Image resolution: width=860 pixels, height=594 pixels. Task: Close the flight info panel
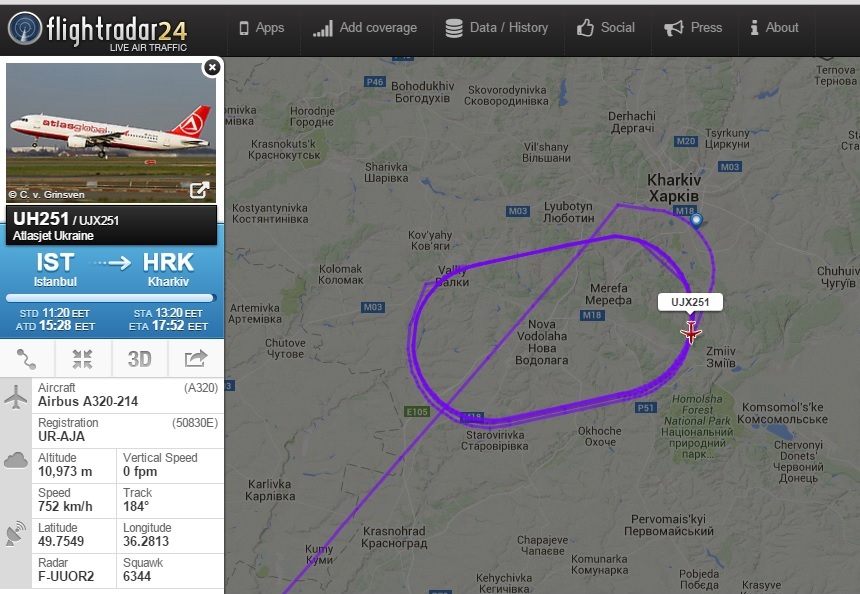(x=212, y=67)
